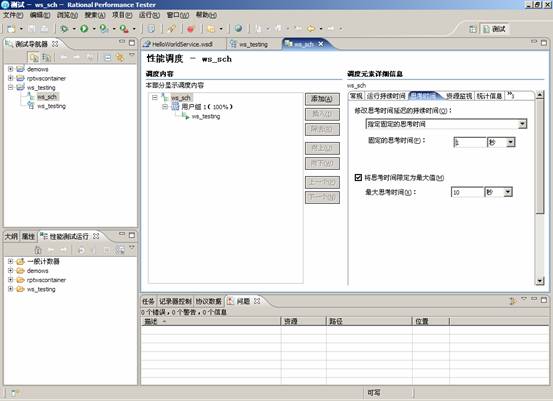
Task: Click the Debug launch icon in toolbar
Action: tap(64, 29)
